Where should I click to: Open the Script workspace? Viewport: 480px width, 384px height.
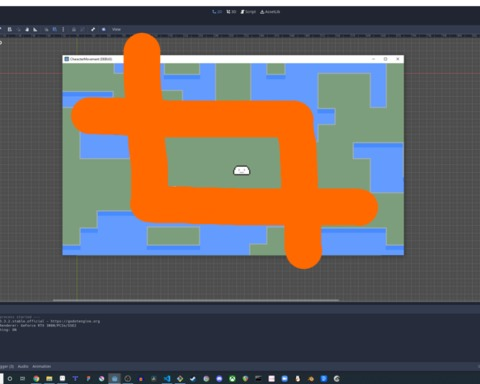pos(248,12)
